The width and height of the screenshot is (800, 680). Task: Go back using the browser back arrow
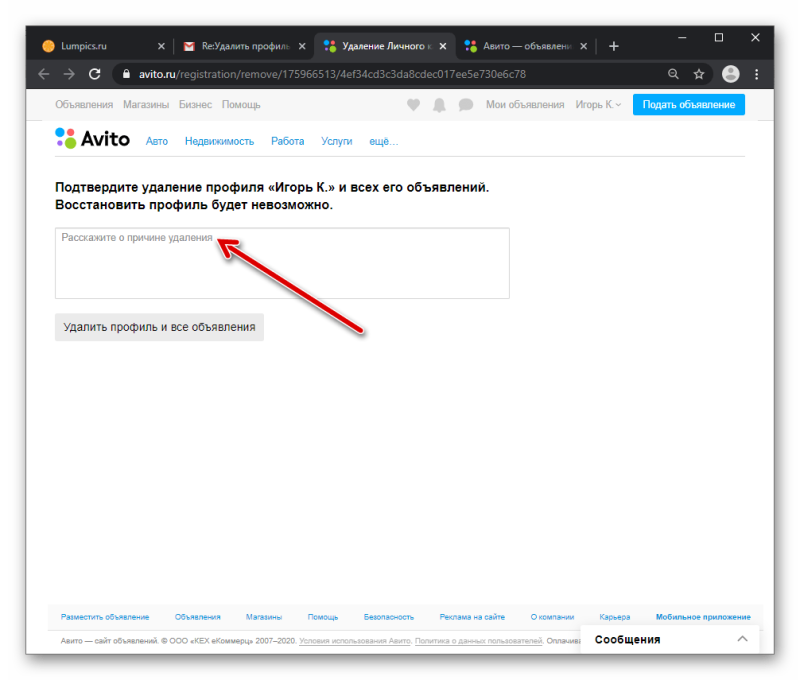pyautogui.click(x=44, y=74)
